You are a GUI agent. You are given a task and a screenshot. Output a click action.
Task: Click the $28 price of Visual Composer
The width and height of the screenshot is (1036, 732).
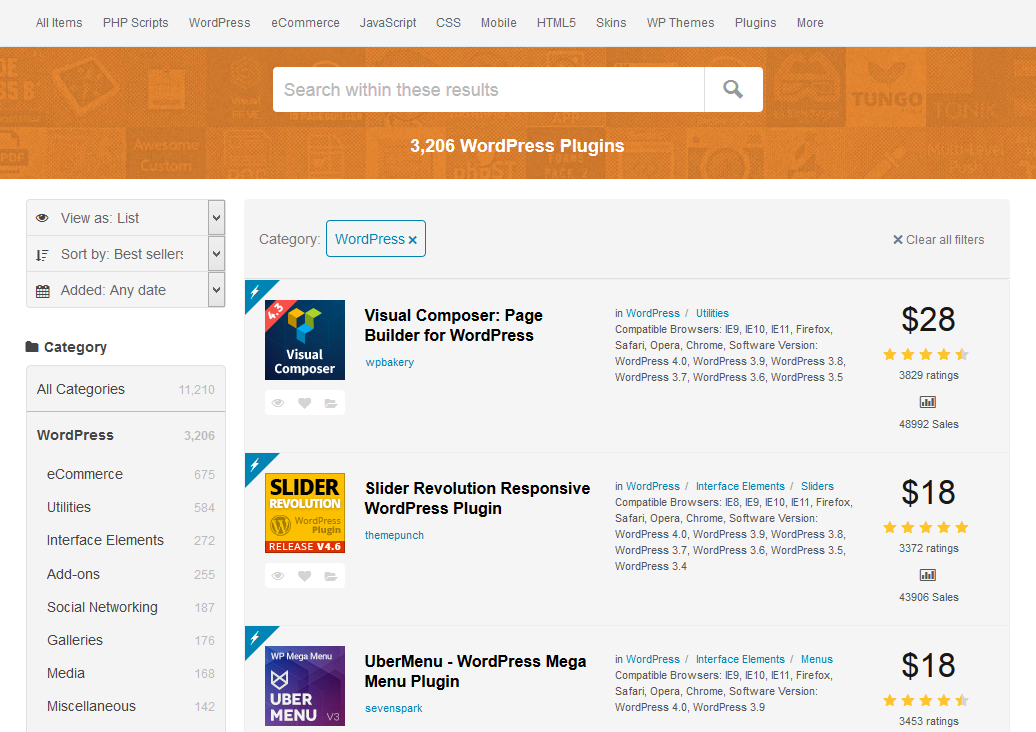pos(928,320)
